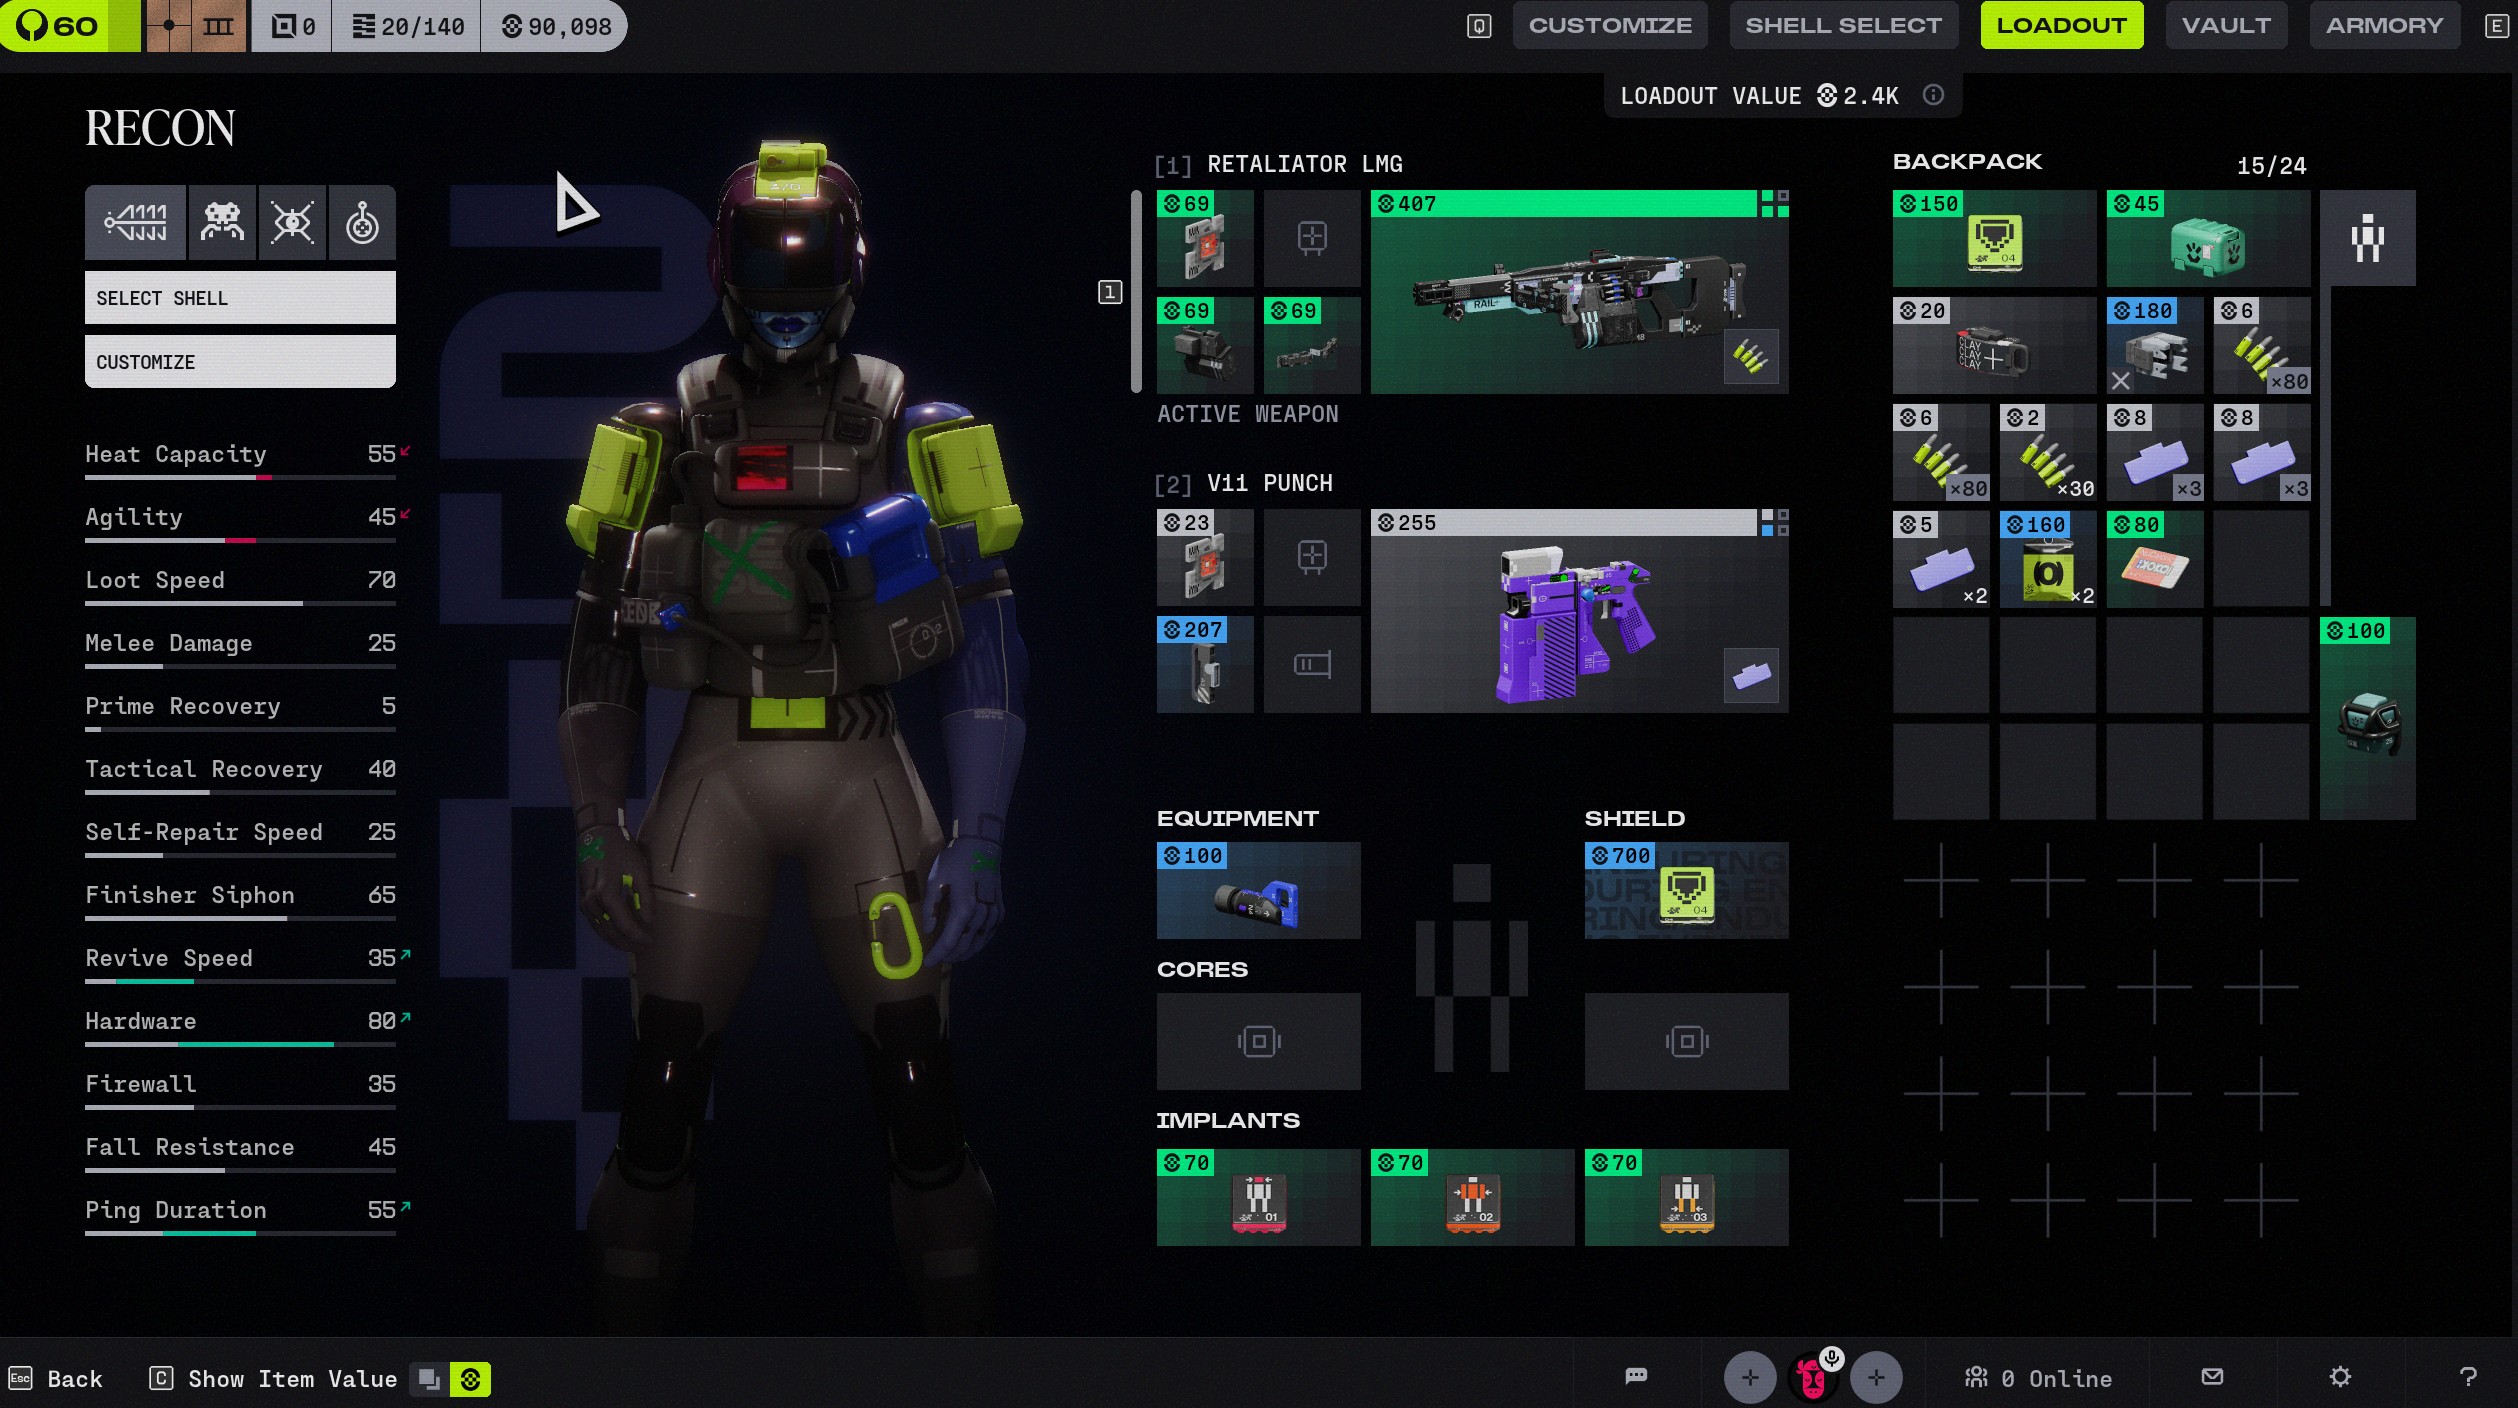This screenshot has width=2518, height=1408.
Task: Add empty mod slot on Retaliator LMG
Action: pos(1312,238)
